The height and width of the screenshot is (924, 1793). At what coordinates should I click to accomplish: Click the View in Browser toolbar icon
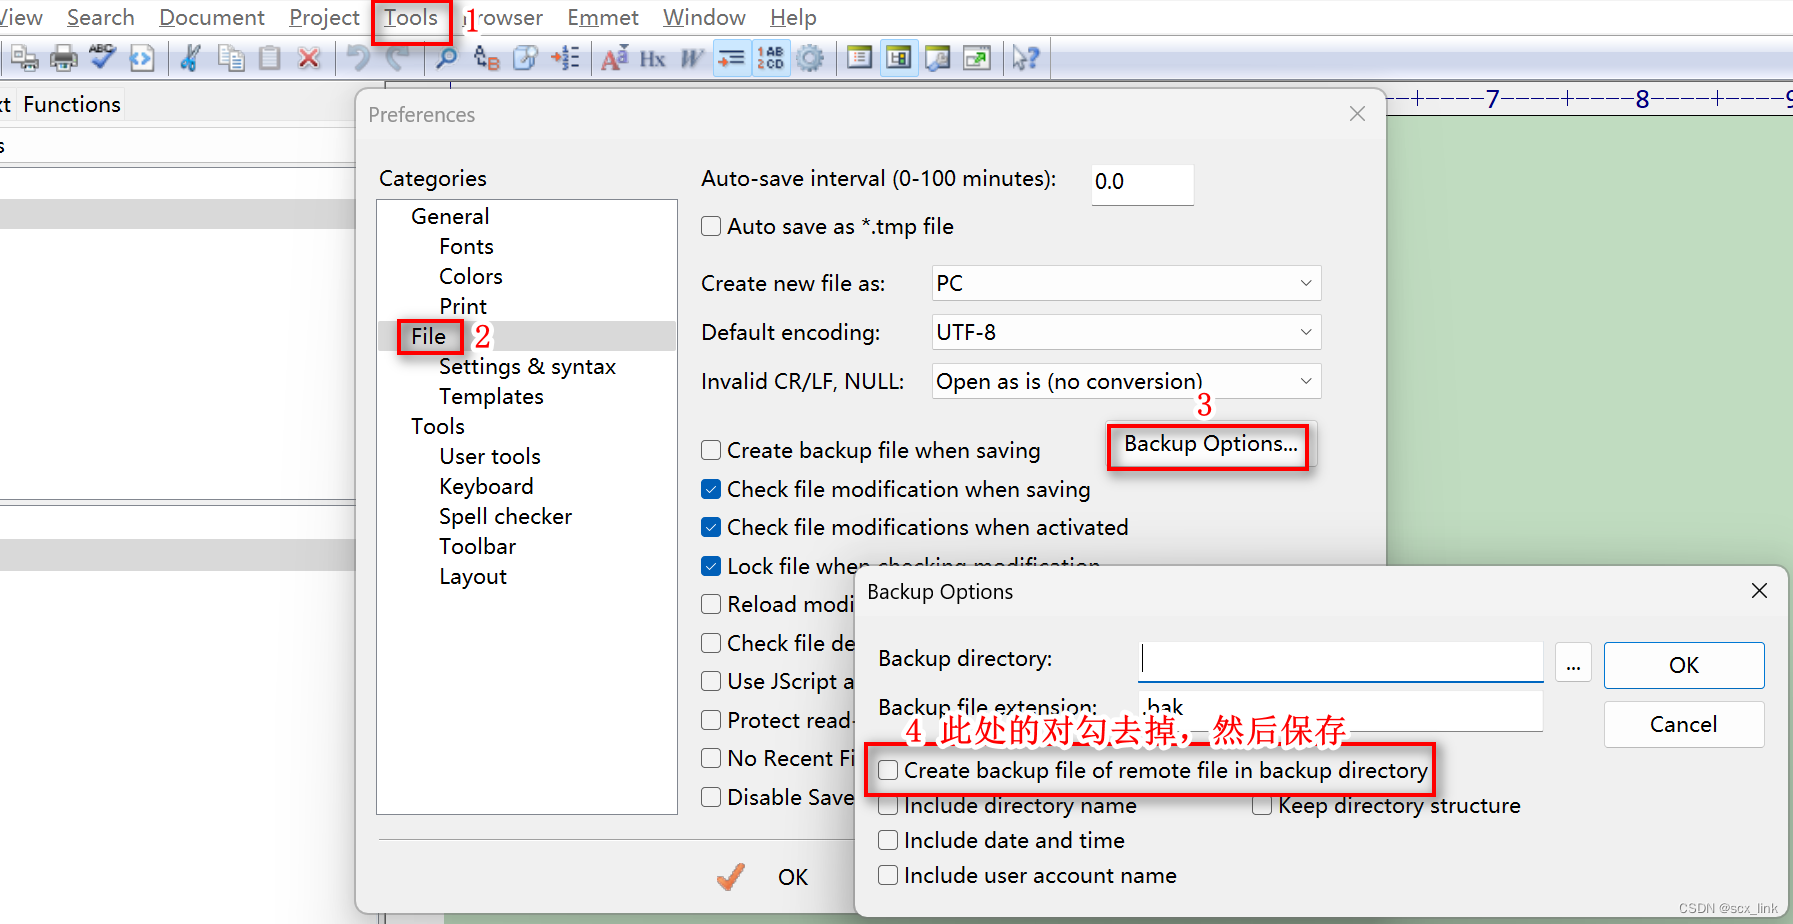[142, 59]
